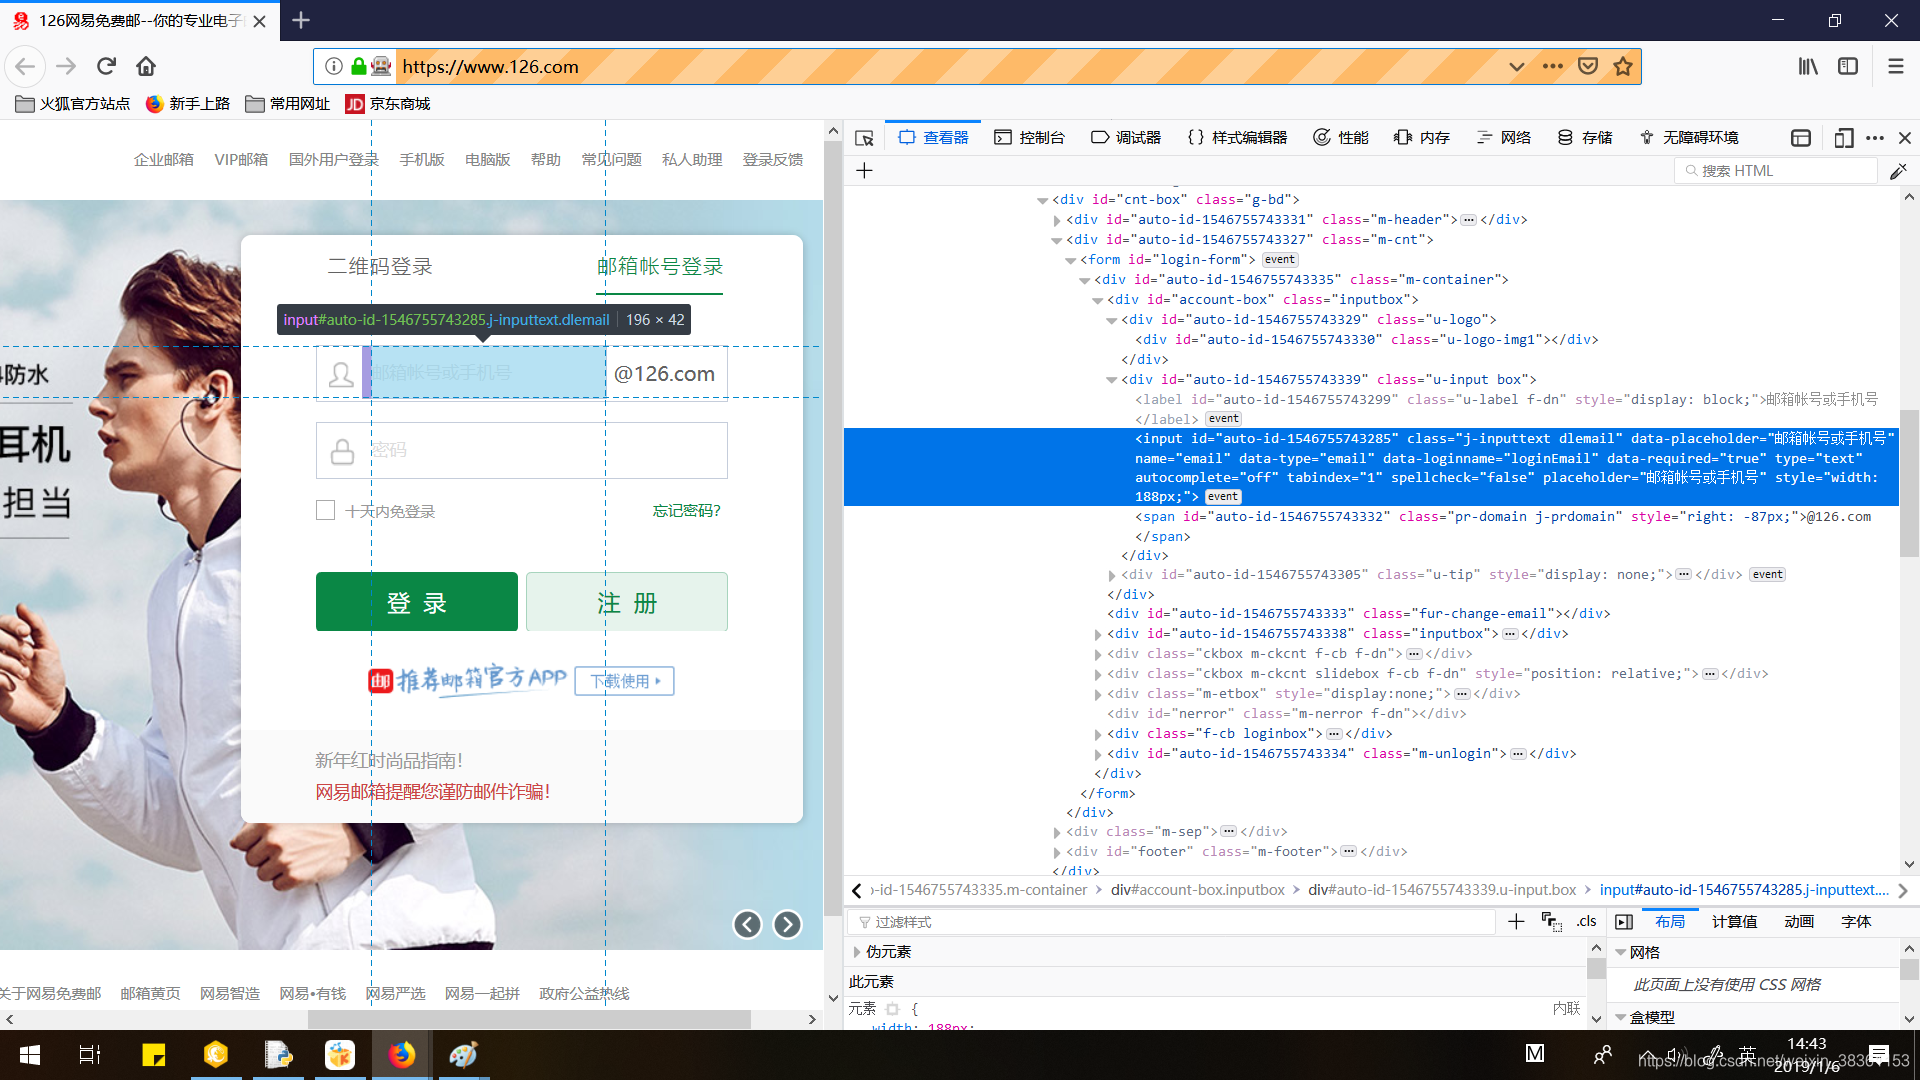This screenshot has height=1080, width=1920.
Task: Expand the footer div node
Action: tap(1057, 852)
